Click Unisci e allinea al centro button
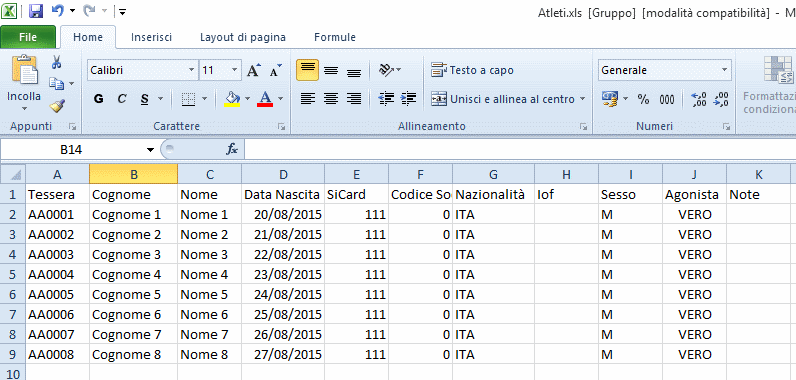The width and height of the screenshot is (796, 380). [508, 99]
